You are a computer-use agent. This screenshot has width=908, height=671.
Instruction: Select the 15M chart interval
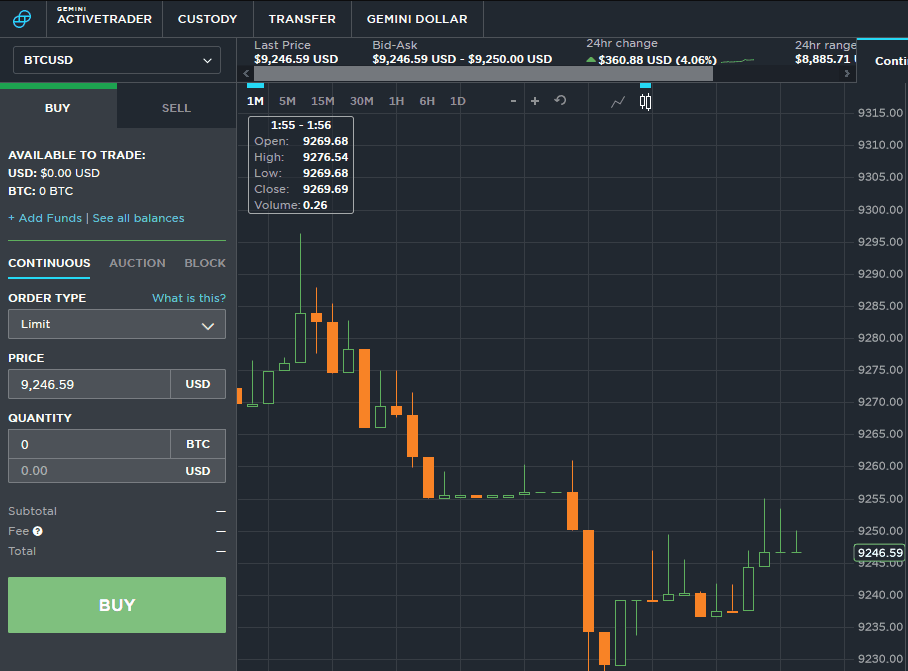point(323,101)
